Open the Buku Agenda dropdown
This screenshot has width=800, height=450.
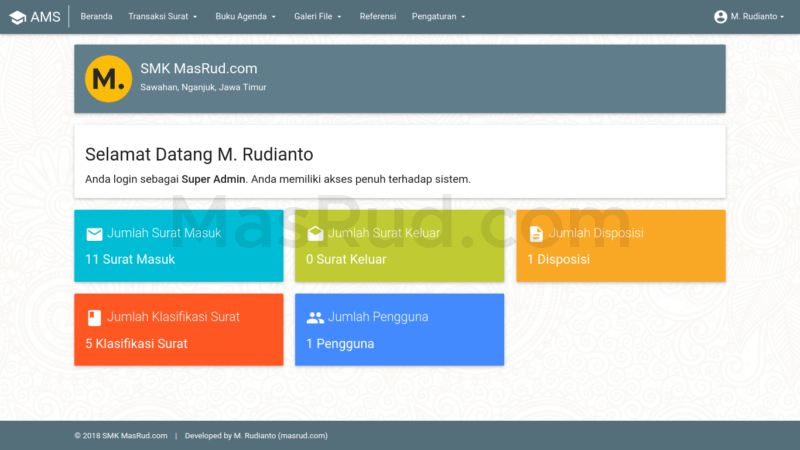click(245, 17)
